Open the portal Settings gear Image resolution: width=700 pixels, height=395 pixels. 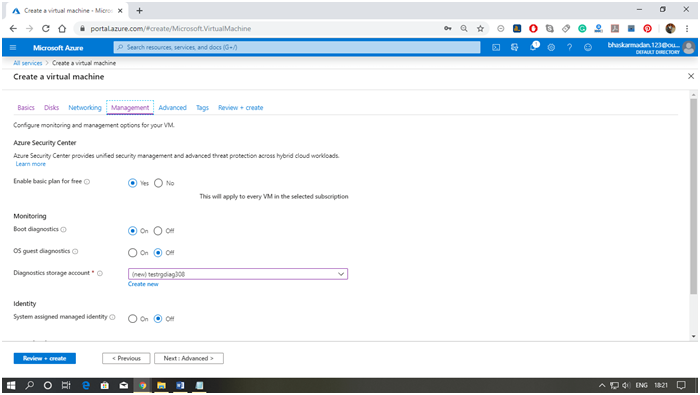click(x=551, y=47)
